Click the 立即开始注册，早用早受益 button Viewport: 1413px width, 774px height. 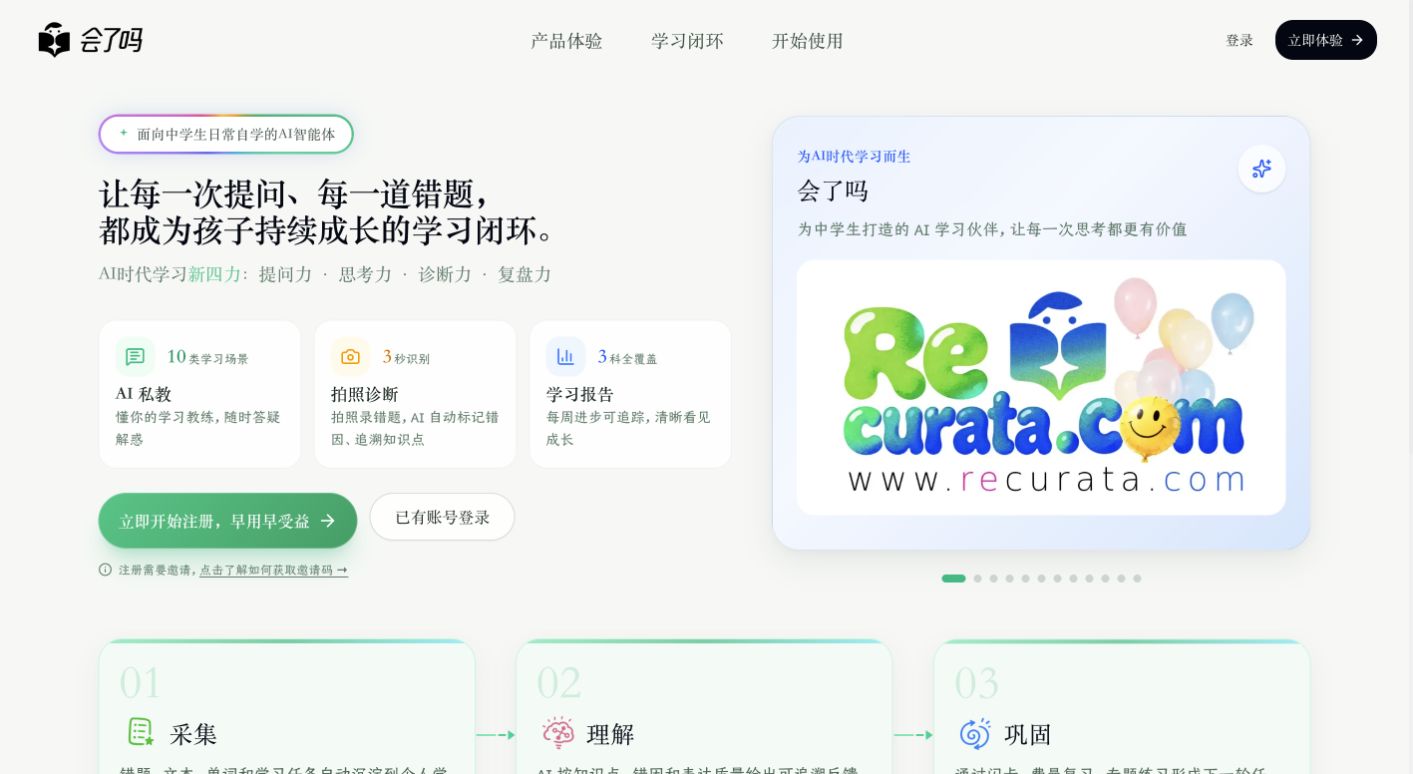(x=227, y=521)
